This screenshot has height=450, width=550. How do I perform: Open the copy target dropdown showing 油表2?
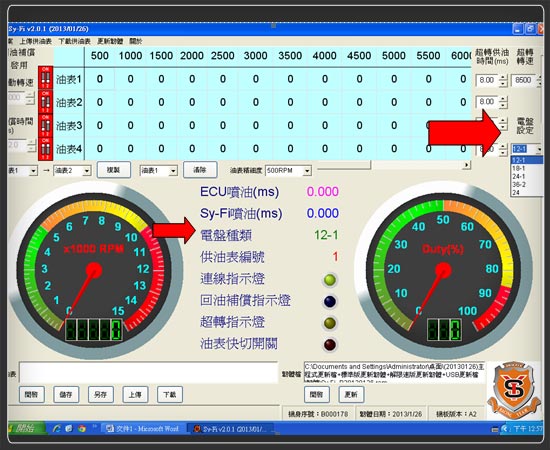coord(72,171)
